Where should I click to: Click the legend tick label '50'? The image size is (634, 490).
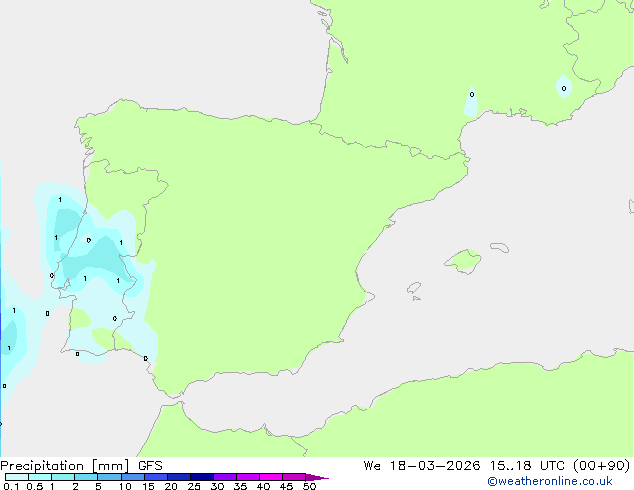point(309,486)
